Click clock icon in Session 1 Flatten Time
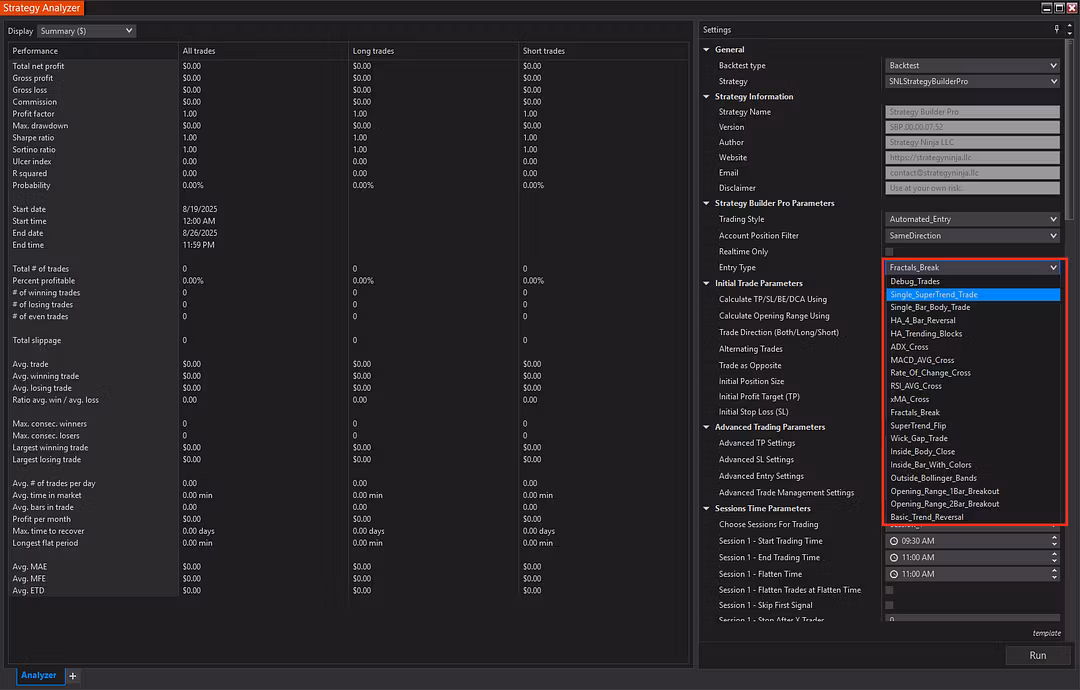Viewport: 1080px width, 690px height. click(x=895, y=574)
